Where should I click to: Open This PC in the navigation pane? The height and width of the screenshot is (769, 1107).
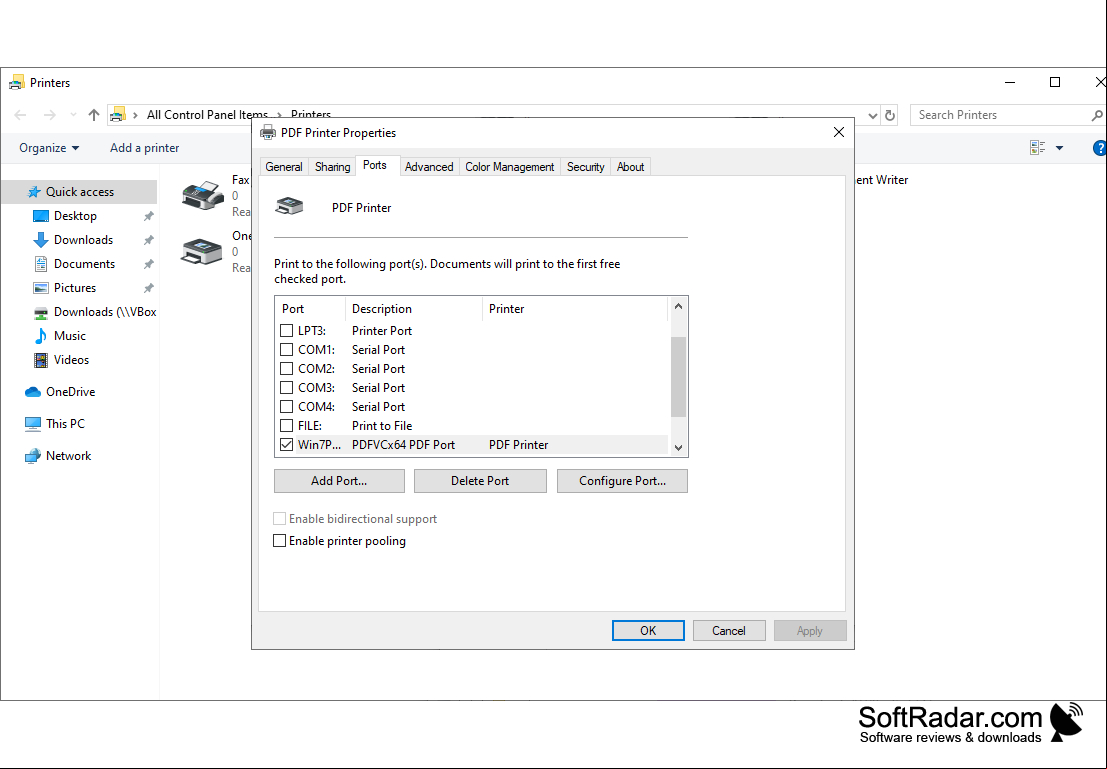pos(54,424)
